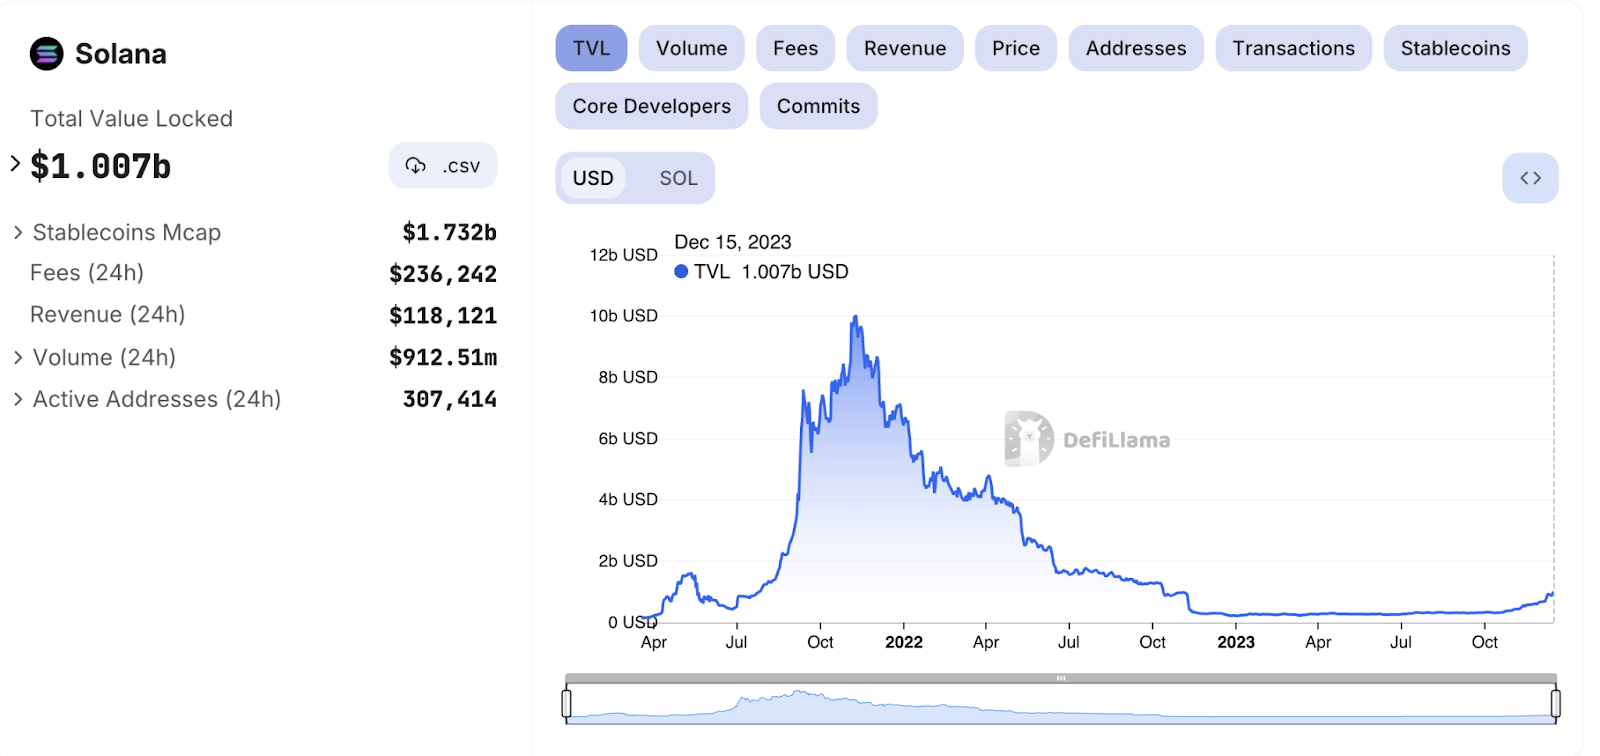Expand the Stablecoins Mcap row
The height and width of the screenshot is (756, 1600).
[18, 232]
